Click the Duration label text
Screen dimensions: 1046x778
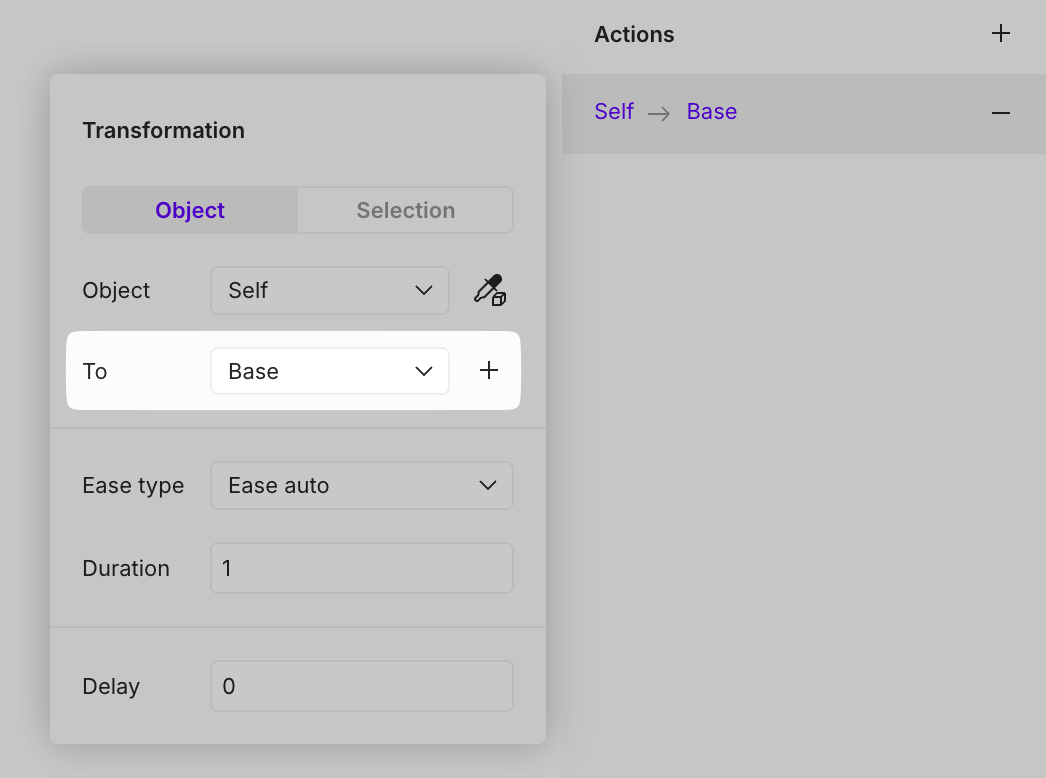point(126,568)
